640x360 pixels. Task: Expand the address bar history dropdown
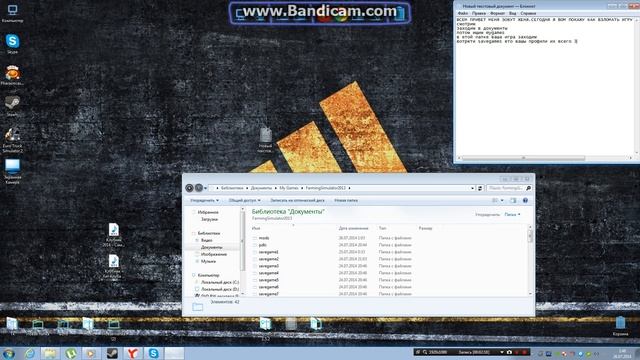[473, 188]
